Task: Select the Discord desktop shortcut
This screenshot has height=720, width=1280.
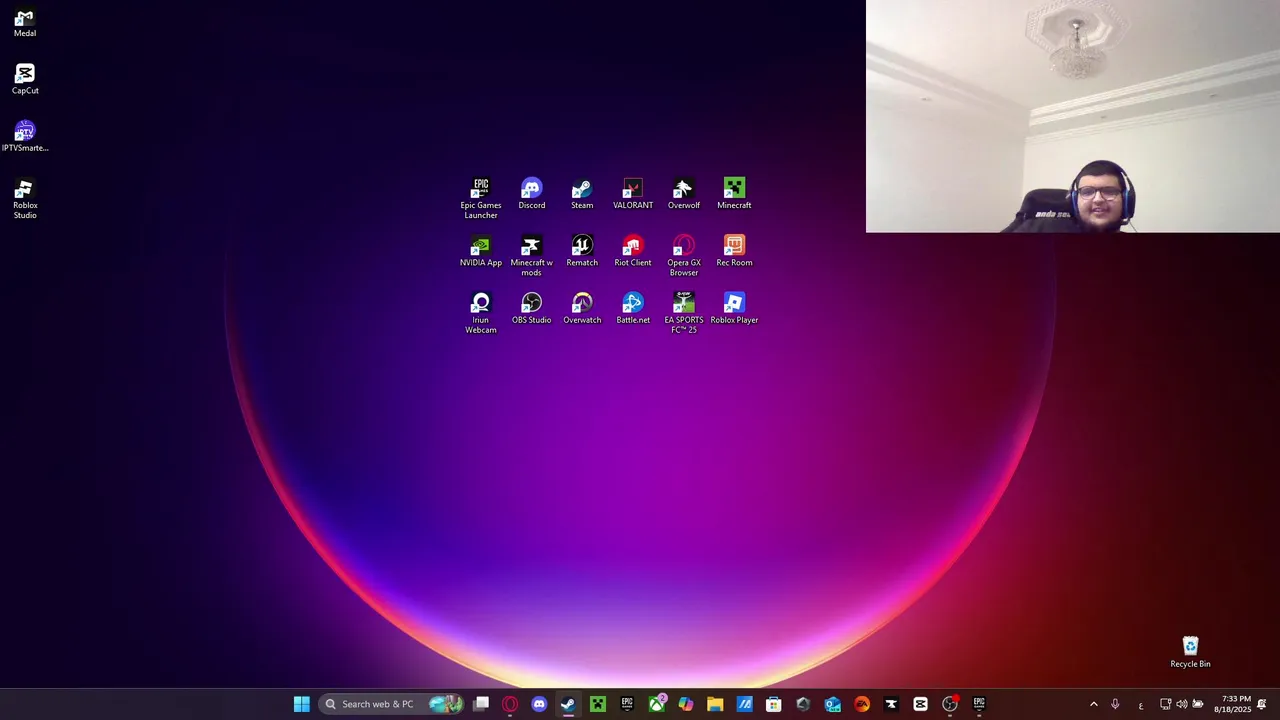Action: [x=532, y=194]
